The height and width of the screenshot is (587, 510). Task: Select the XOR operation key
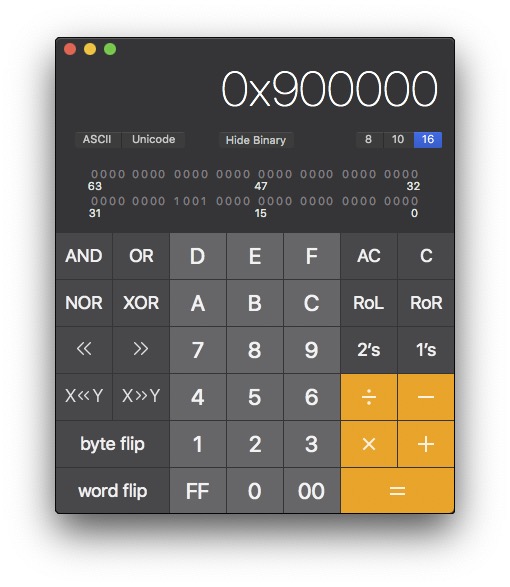(141, 303)
